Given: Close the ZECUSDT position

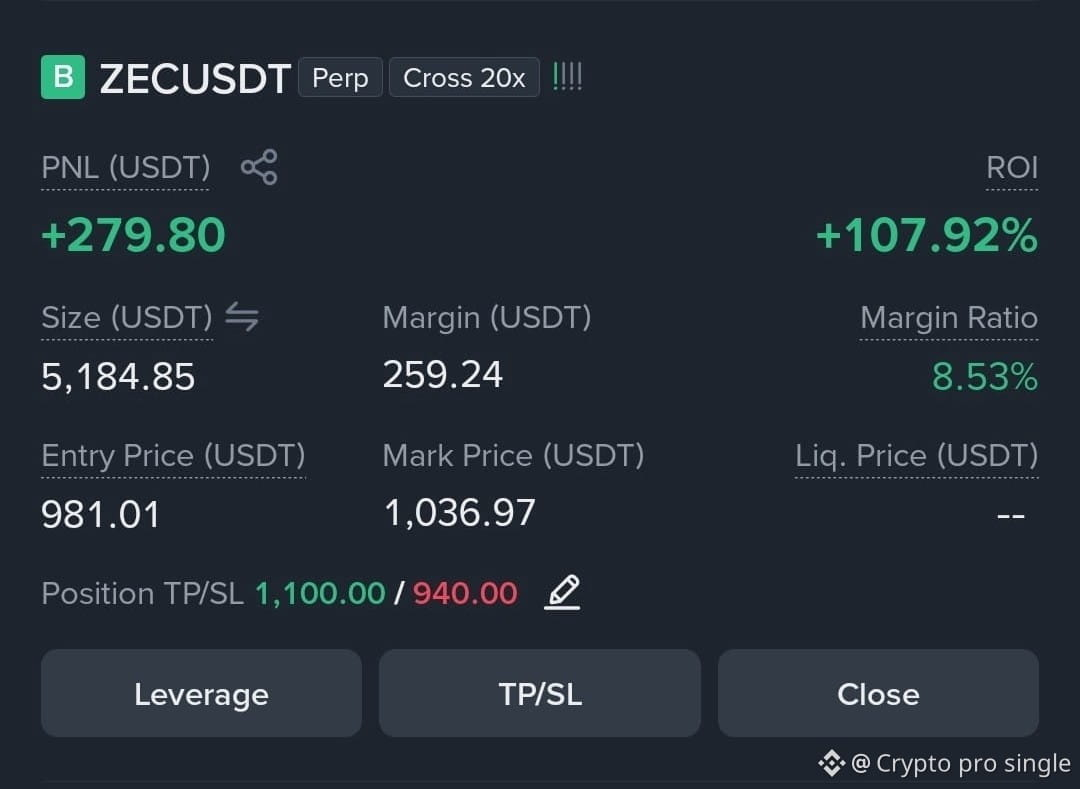Looking at the screenshot, I should click(878, 693).
